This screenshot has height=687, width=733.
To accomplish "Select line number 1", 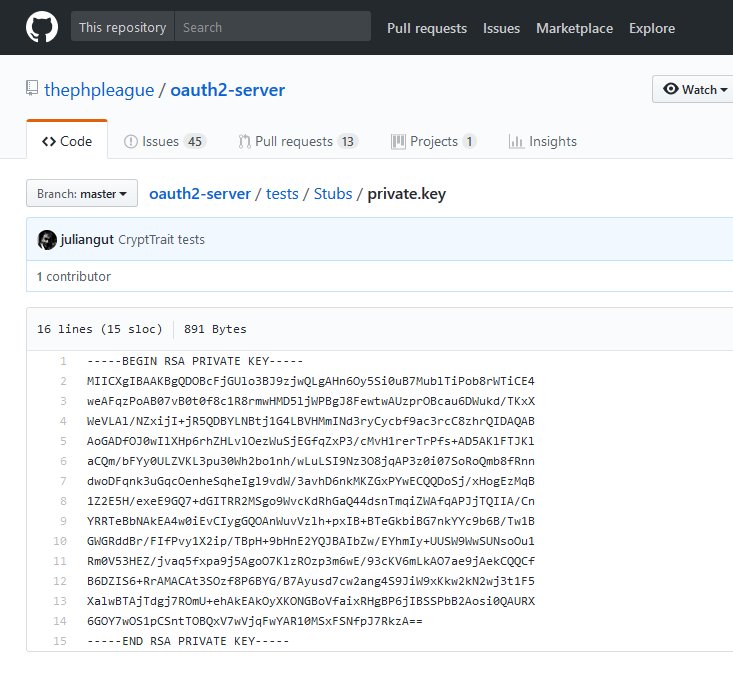I will point(63,361).
